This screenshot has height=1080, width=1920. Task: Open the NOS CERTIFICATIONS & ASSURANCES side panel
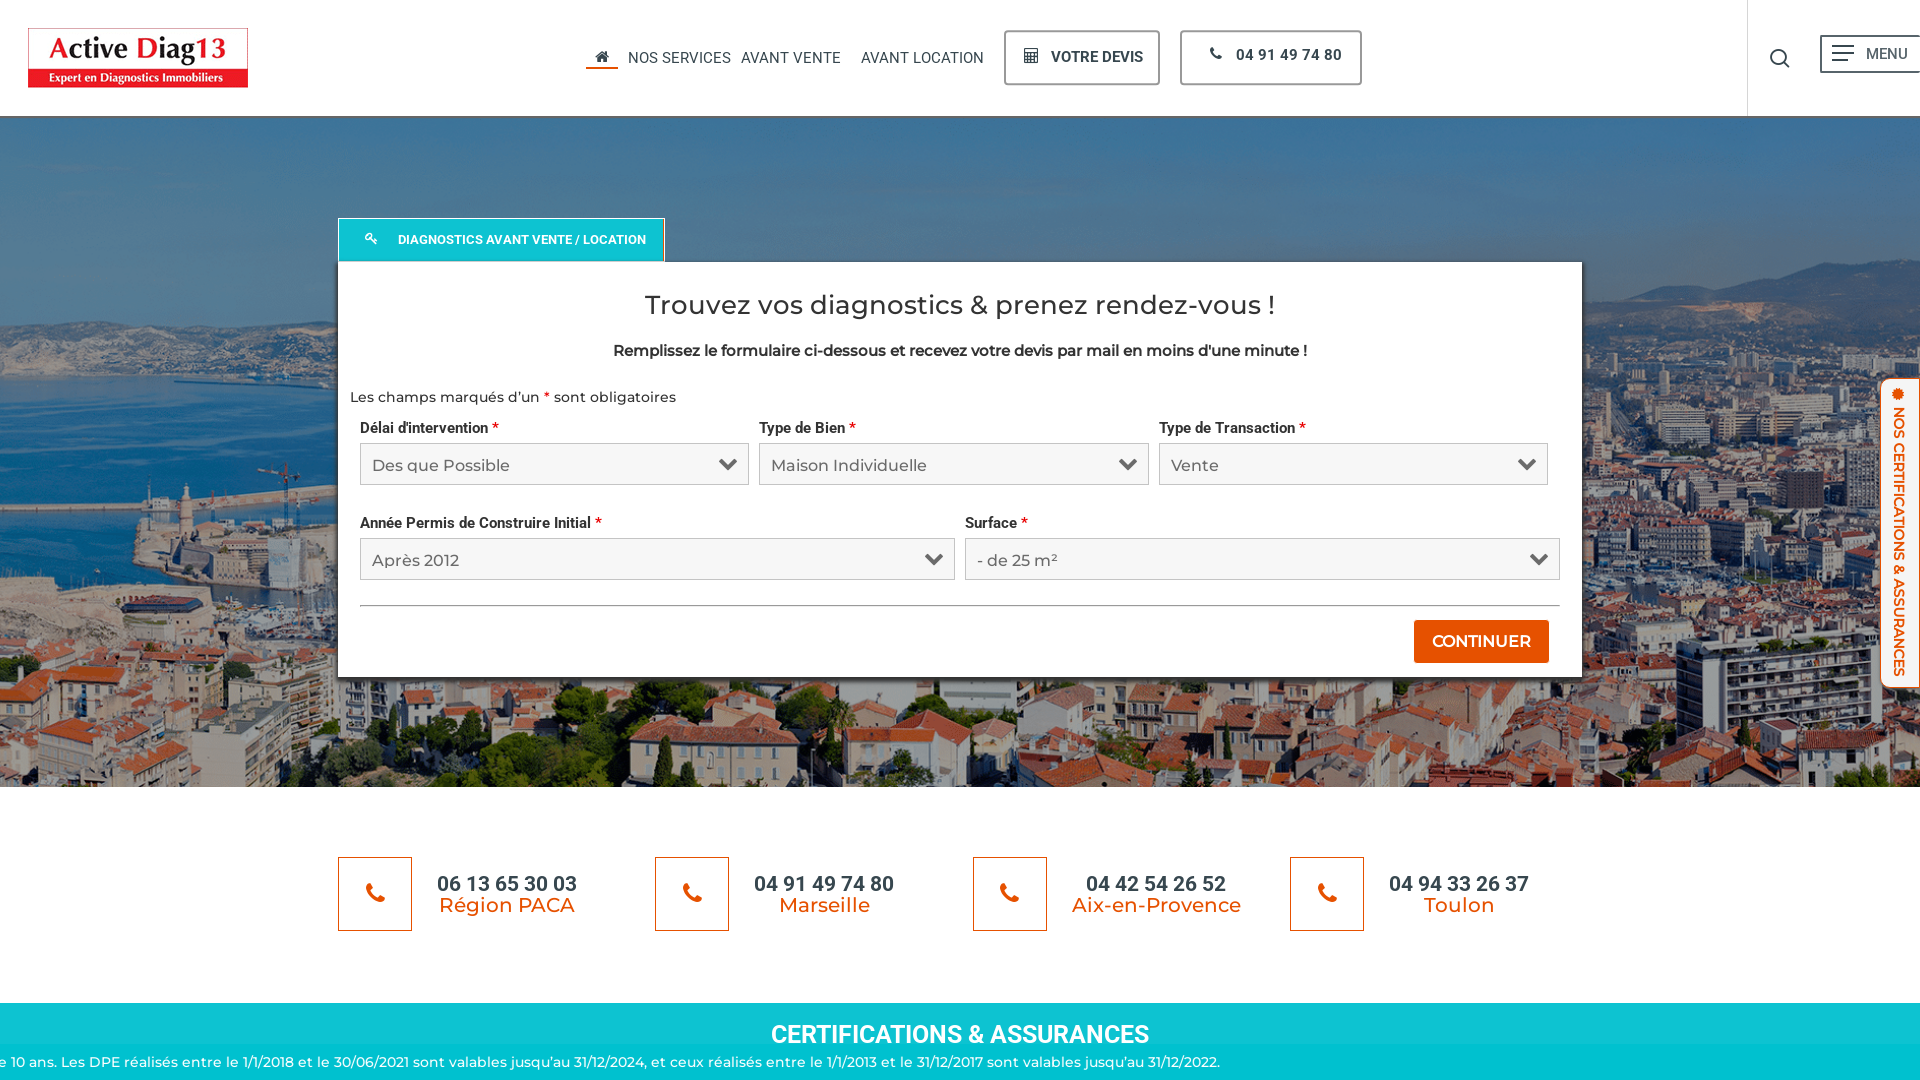[x=1898, y=530]
